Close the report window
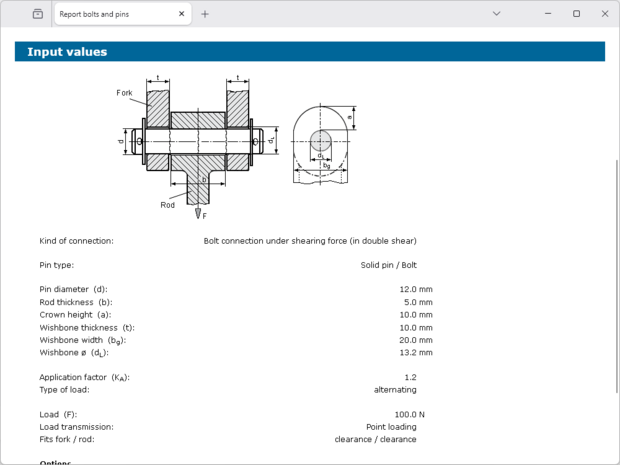This screenshot has width=620, height=465. click(x=603, y=14)
